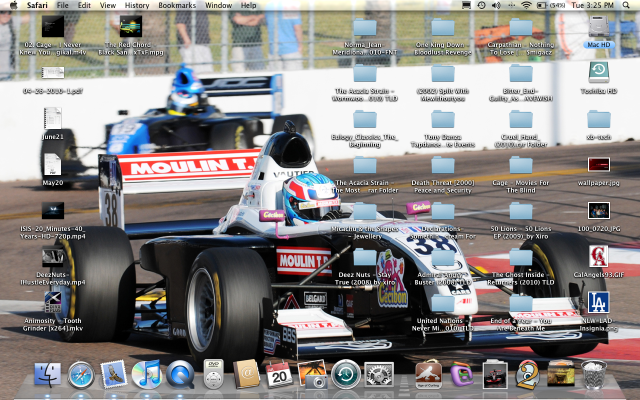Viewport: 640px width, 400px height.
Task: Open Time Machine menu bar icon
Action: (482, 5)
